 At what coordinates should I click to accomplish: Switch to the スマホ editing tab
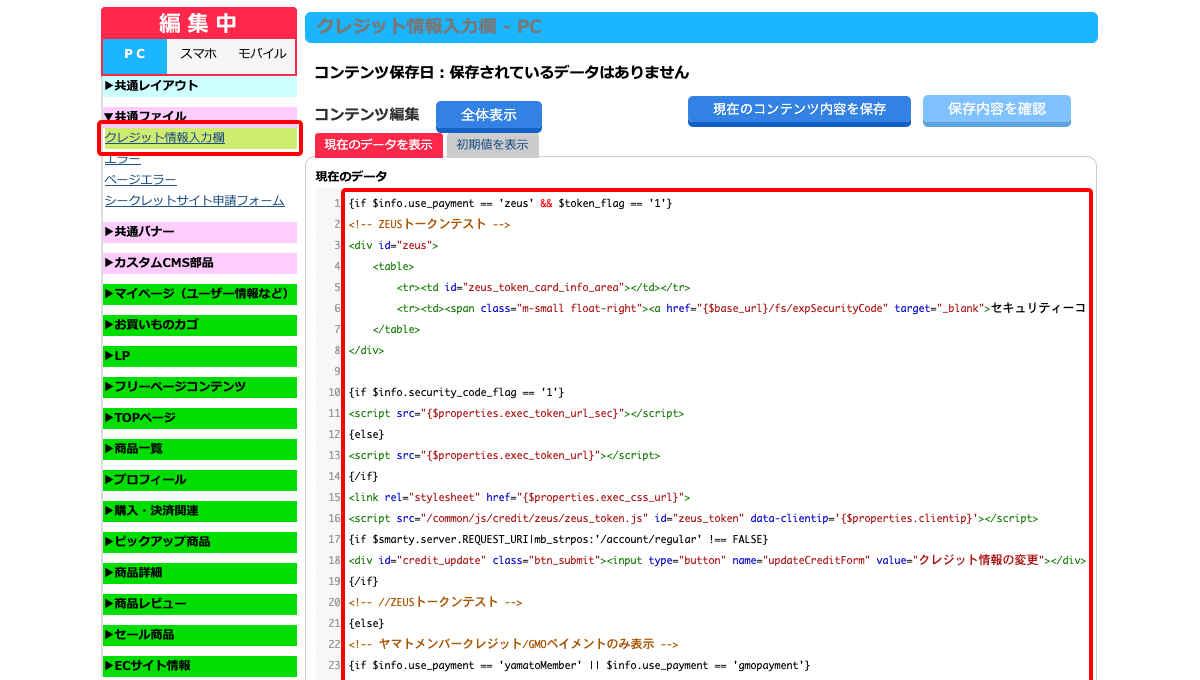coord(198,55)
